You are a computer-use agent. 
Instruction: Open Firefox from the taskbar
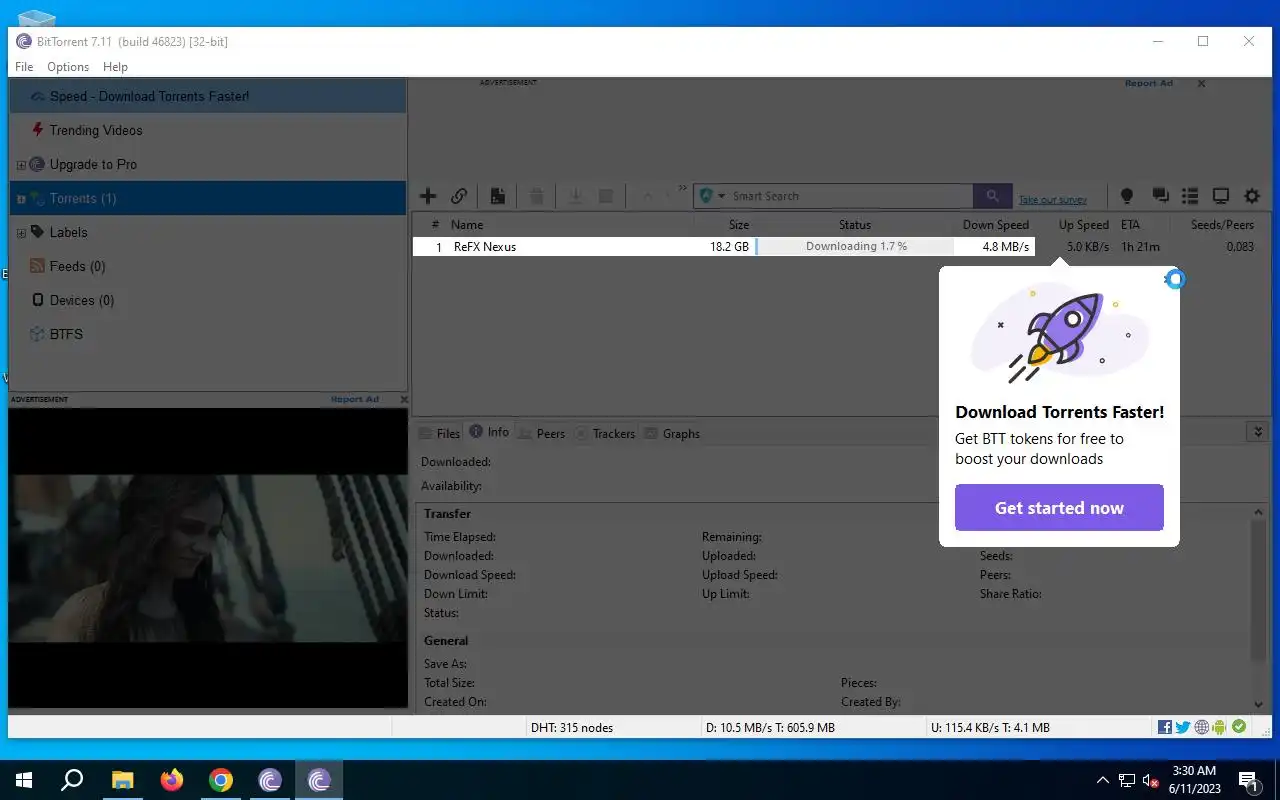172,780
